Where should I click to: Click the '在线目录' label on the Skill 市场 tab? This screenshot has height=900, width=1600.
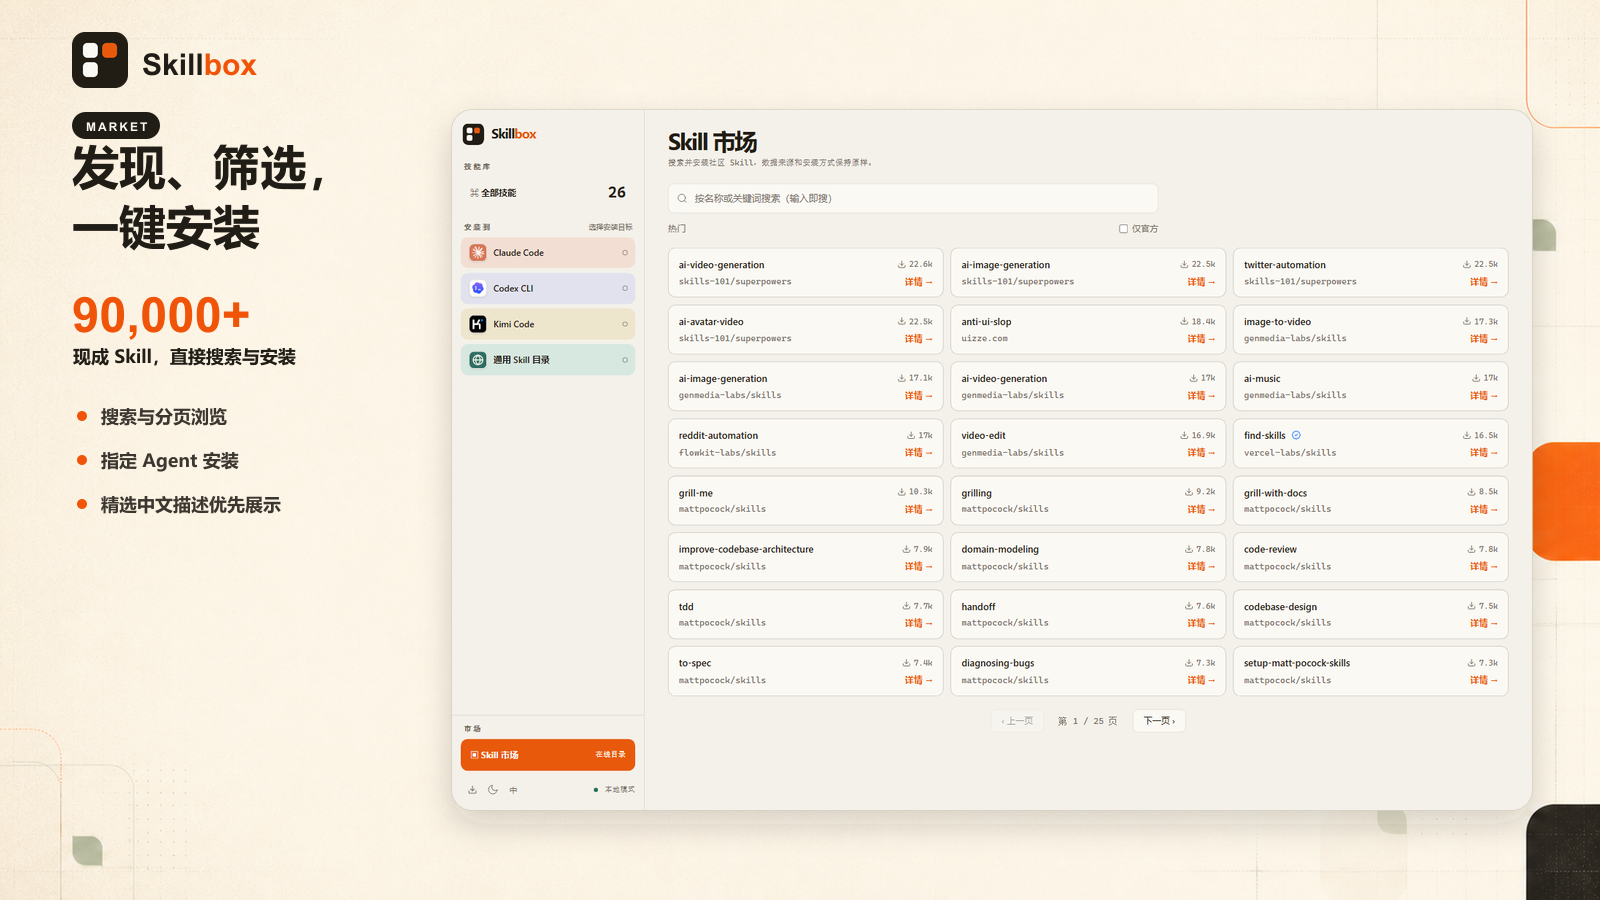(610, 755)
